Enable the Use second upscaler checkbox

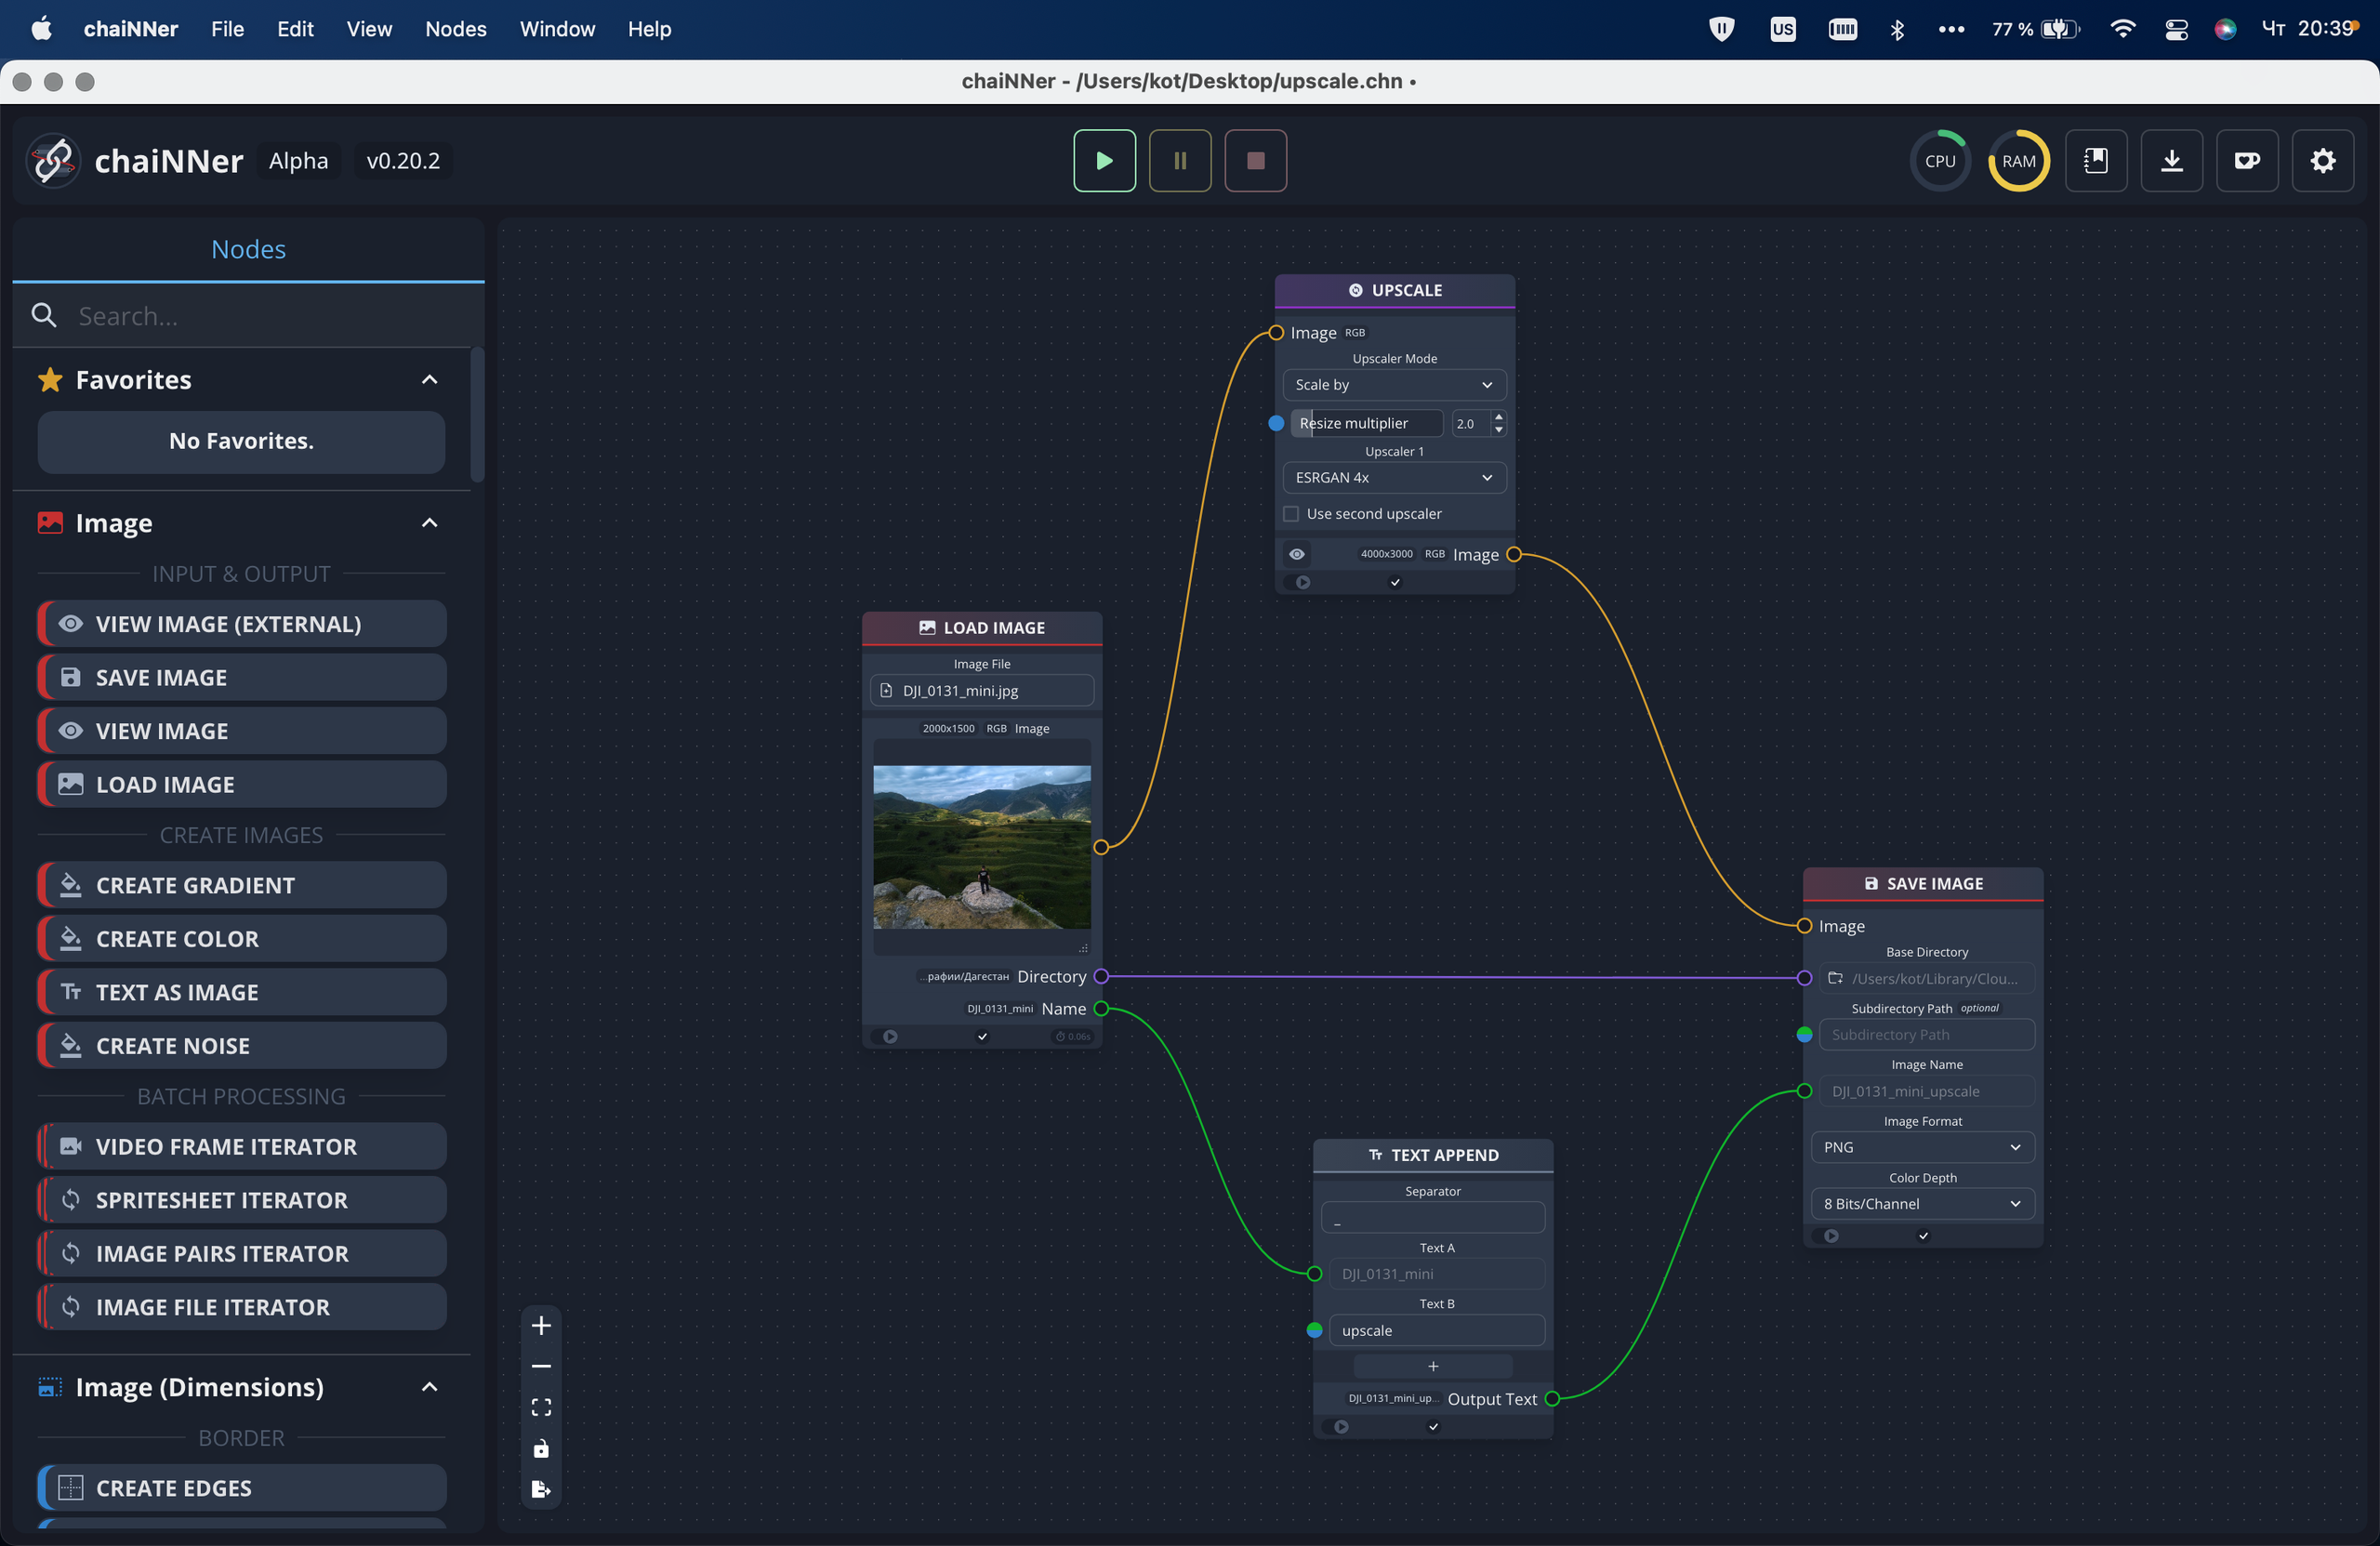(x=1291, y=514)
